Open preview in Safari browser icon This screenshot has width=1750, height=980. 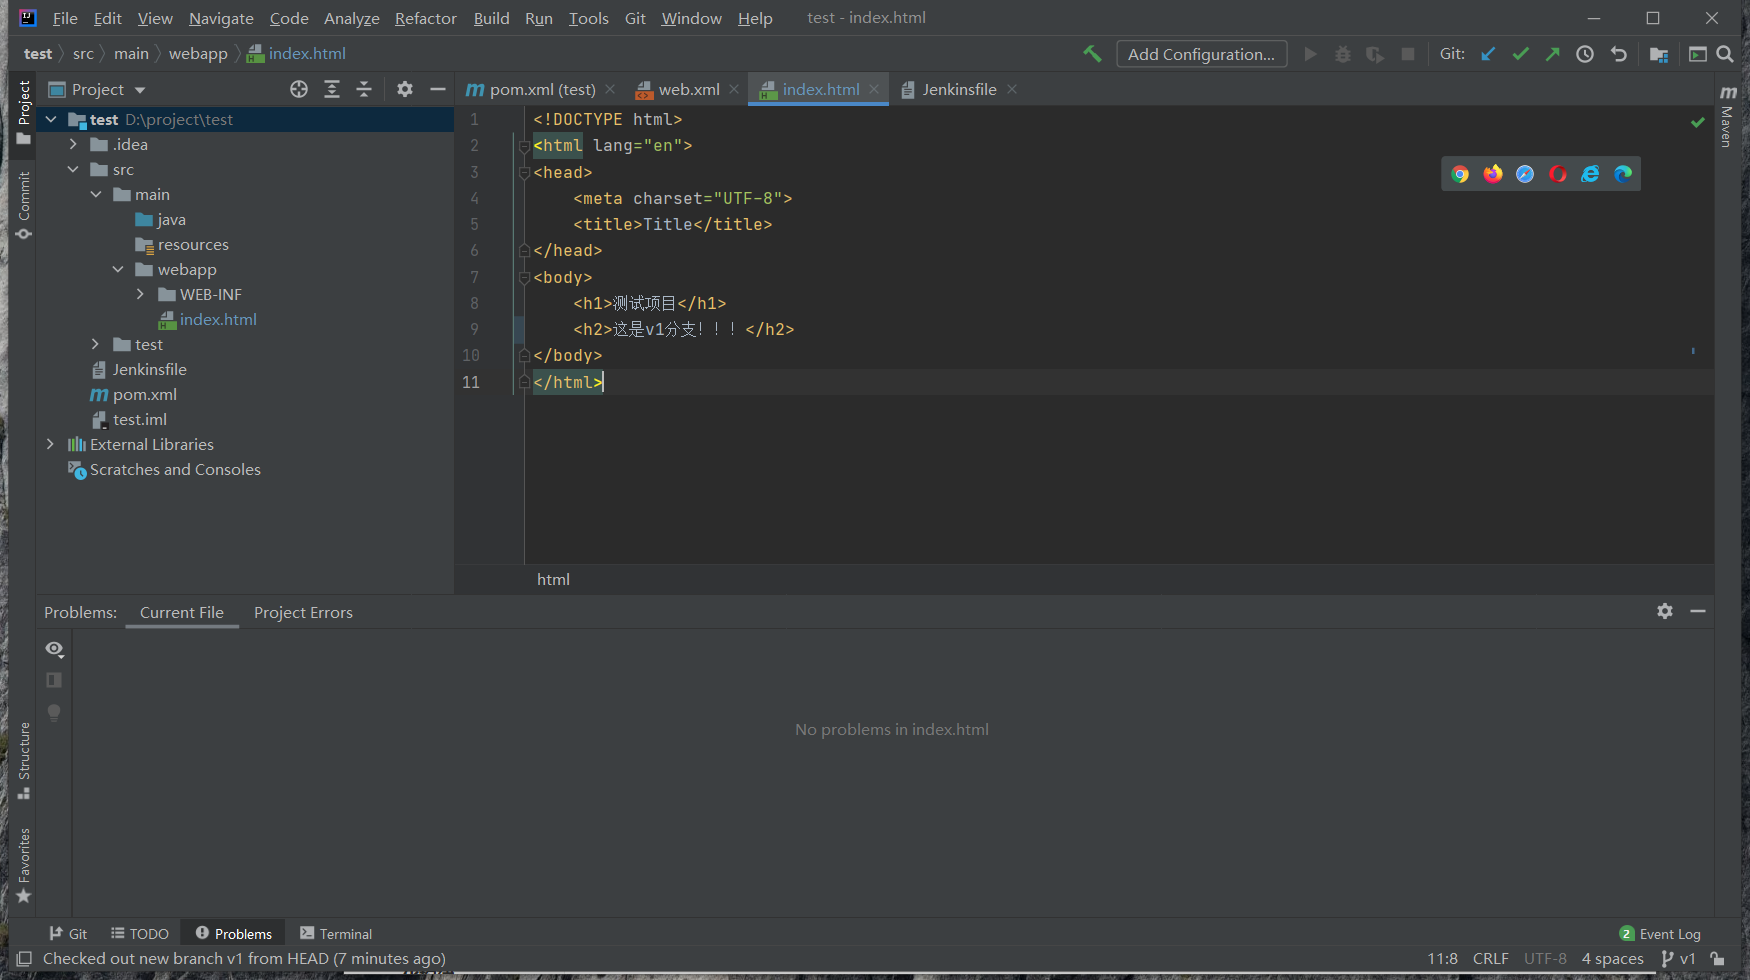[x=1525, y=174]
